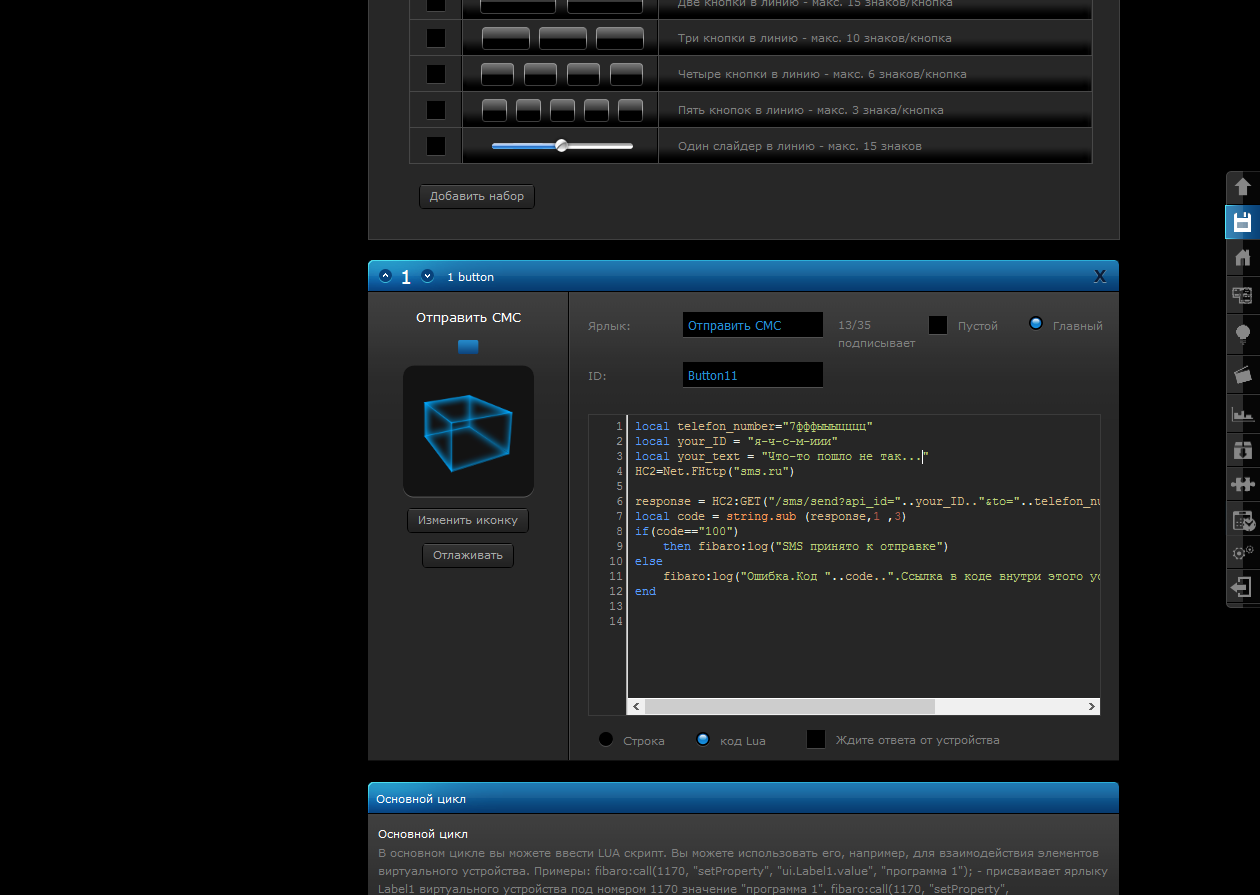Click the Добавить набор button
Screen dimensions: 1260x895
pos(477,196)
